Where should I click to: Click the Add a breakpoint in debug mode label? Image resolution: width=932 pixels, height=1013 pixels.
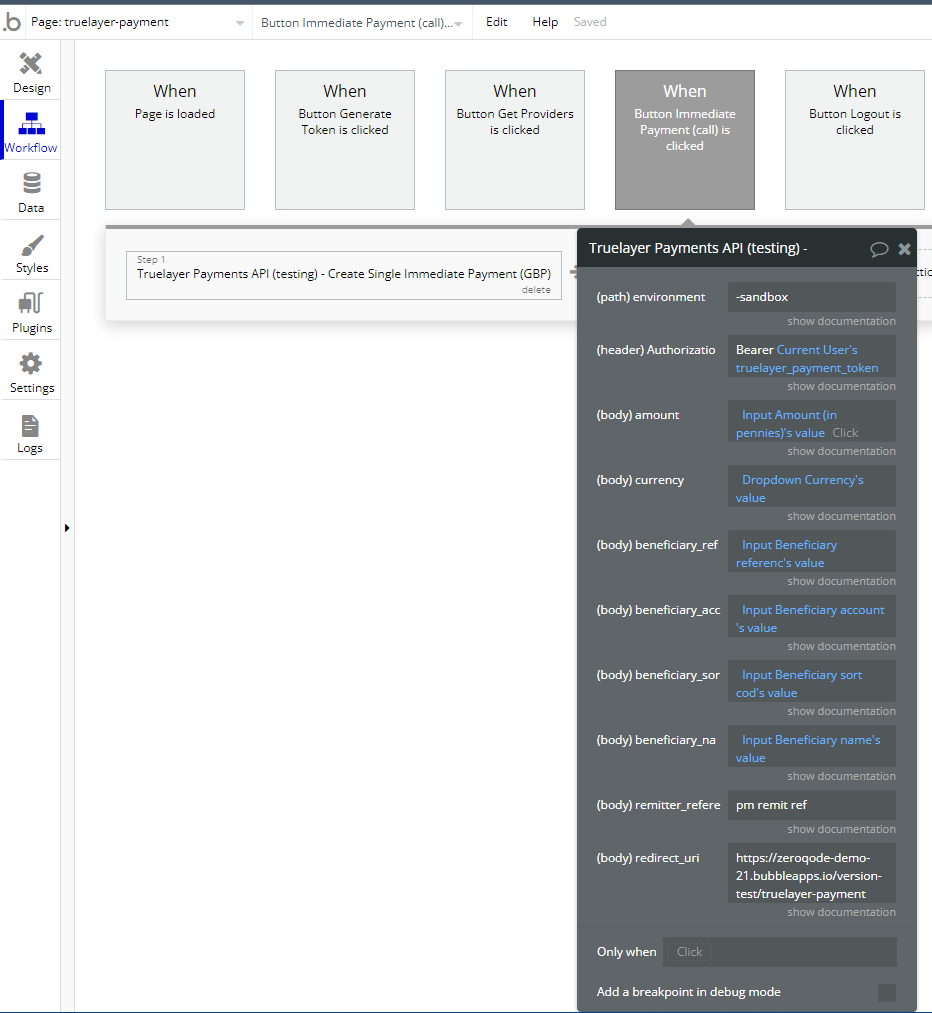689,992
